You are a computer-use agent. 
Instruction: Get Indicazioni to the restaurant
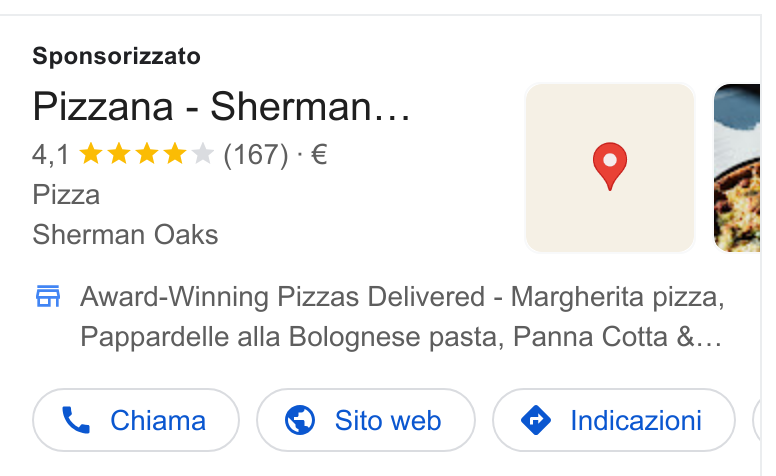614,420
